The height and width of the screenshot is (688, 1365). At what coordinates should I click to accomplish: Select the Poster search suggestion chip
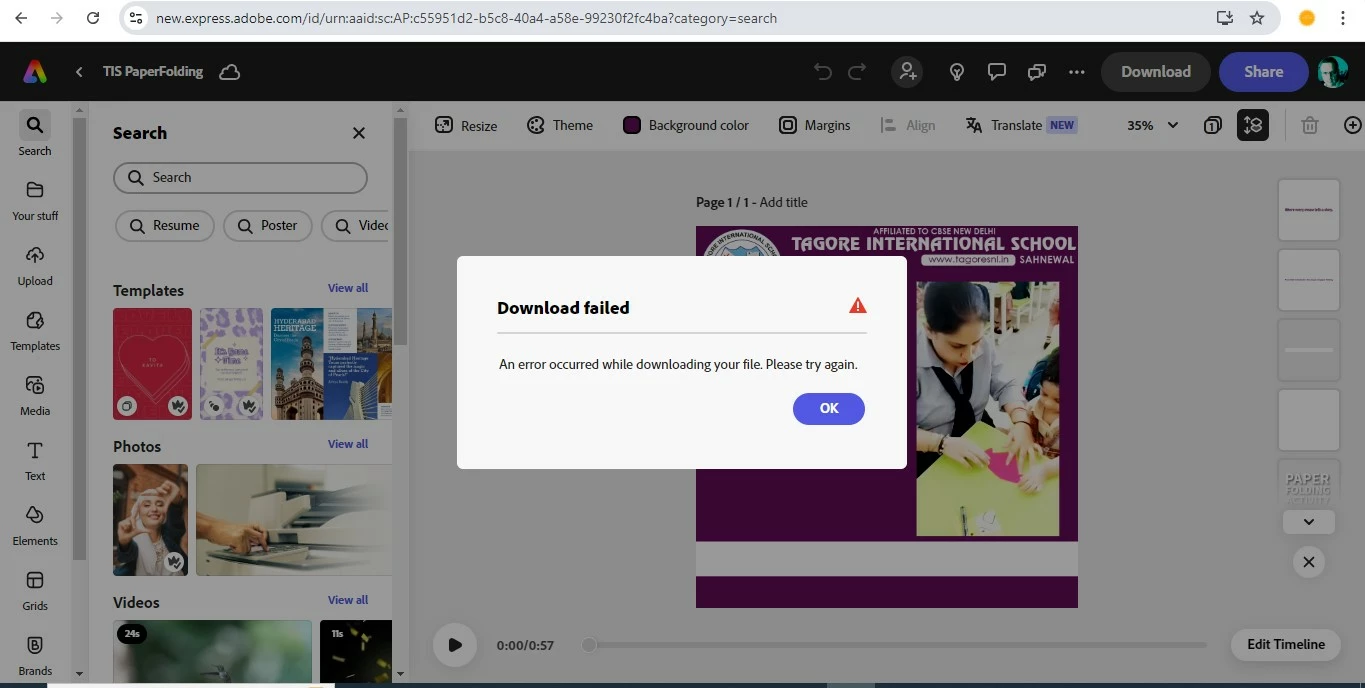[268, 225]
